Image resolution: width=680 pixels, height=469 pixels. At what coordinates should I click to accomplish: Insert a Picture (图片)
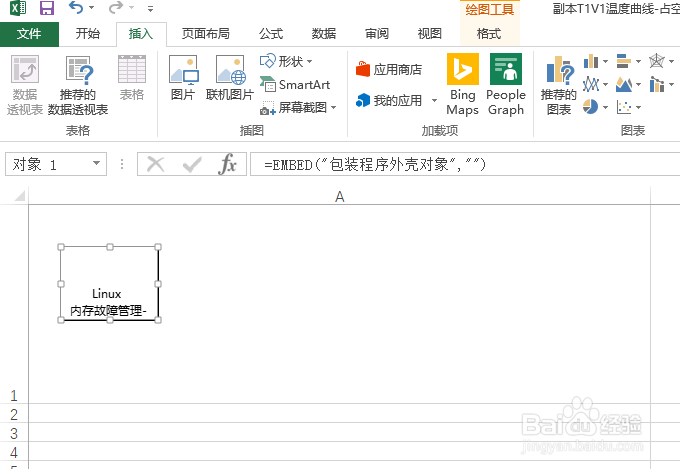point(183,78)
